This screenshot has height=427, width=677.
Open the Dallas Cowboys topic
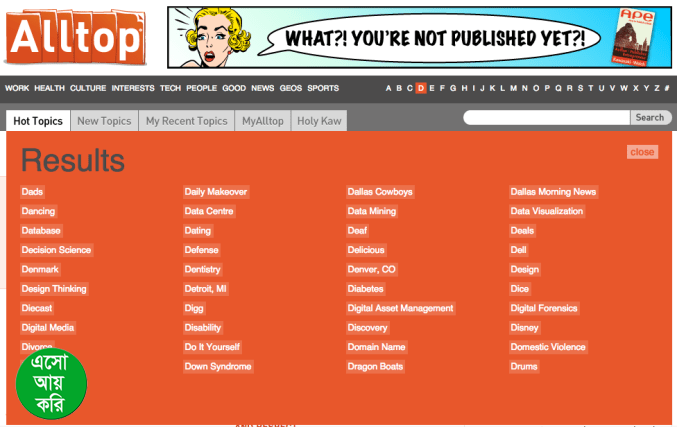[x=380, y=192]
